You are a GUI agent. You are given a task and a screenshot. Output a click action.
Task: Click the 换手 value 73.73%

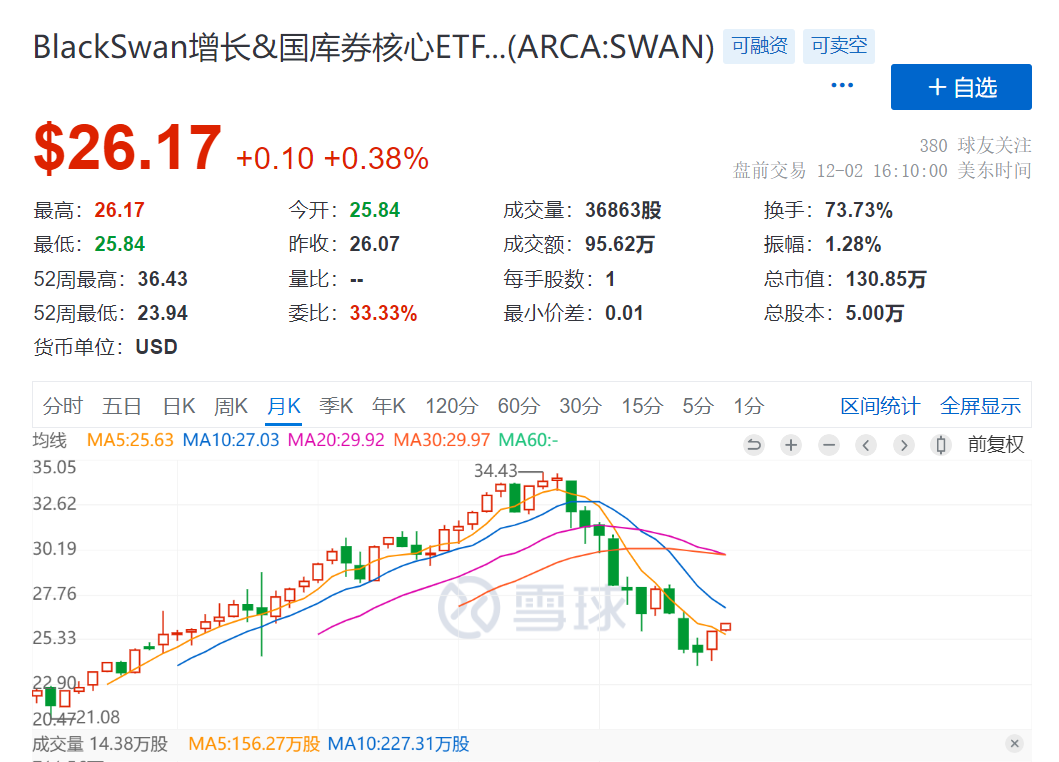(x=859, y=211)
